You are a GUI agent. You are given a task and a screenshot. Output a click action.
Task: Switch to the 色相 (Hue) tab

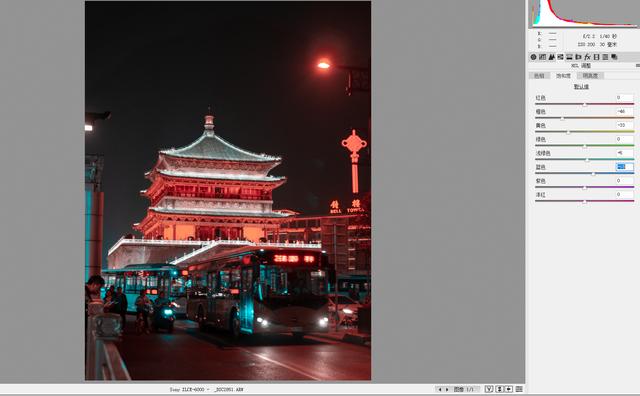[539, 76]
